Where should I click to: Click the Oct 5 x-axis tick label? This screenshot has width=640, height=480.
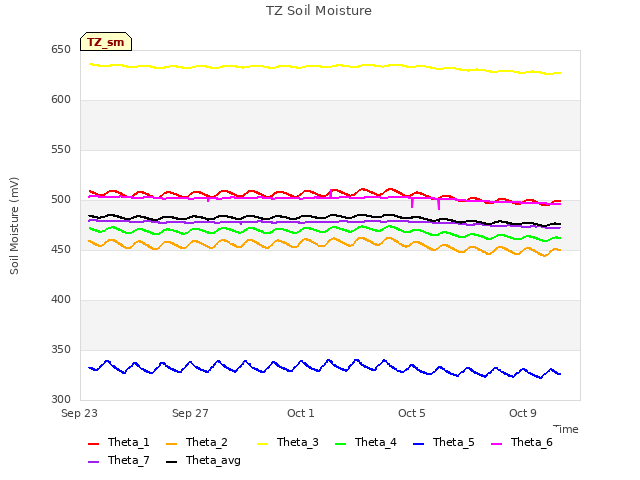(412, 413)
